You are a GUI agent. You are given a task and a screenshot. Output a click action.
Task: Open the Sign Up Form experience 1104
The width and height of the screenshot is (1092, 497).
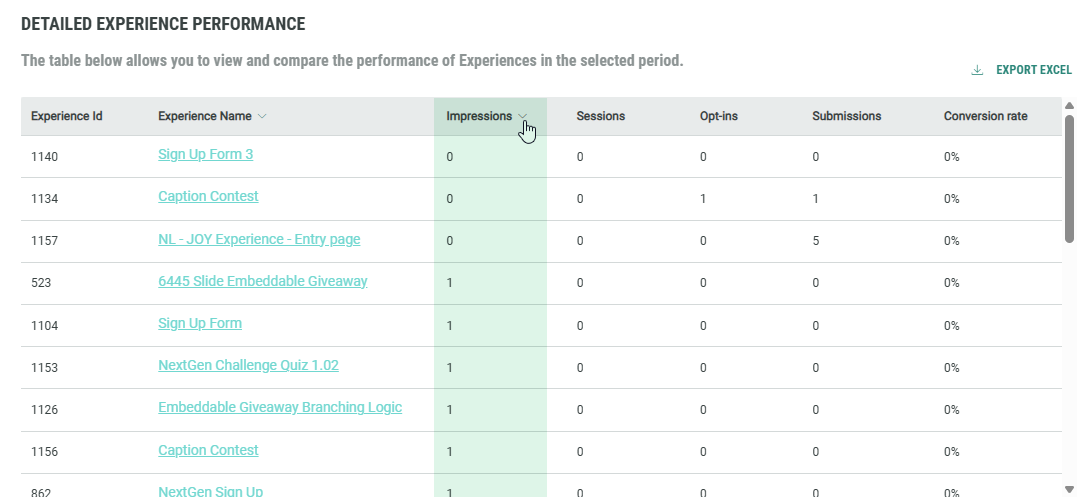pos(200,323)
